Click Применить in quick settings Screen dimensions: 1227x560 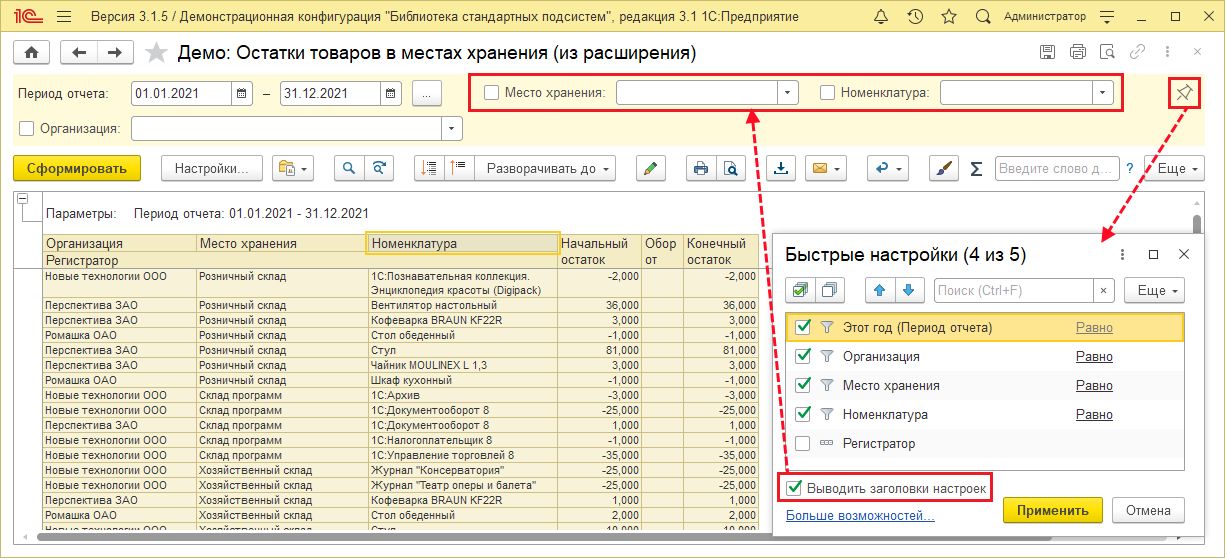[x=1053, y=510]
